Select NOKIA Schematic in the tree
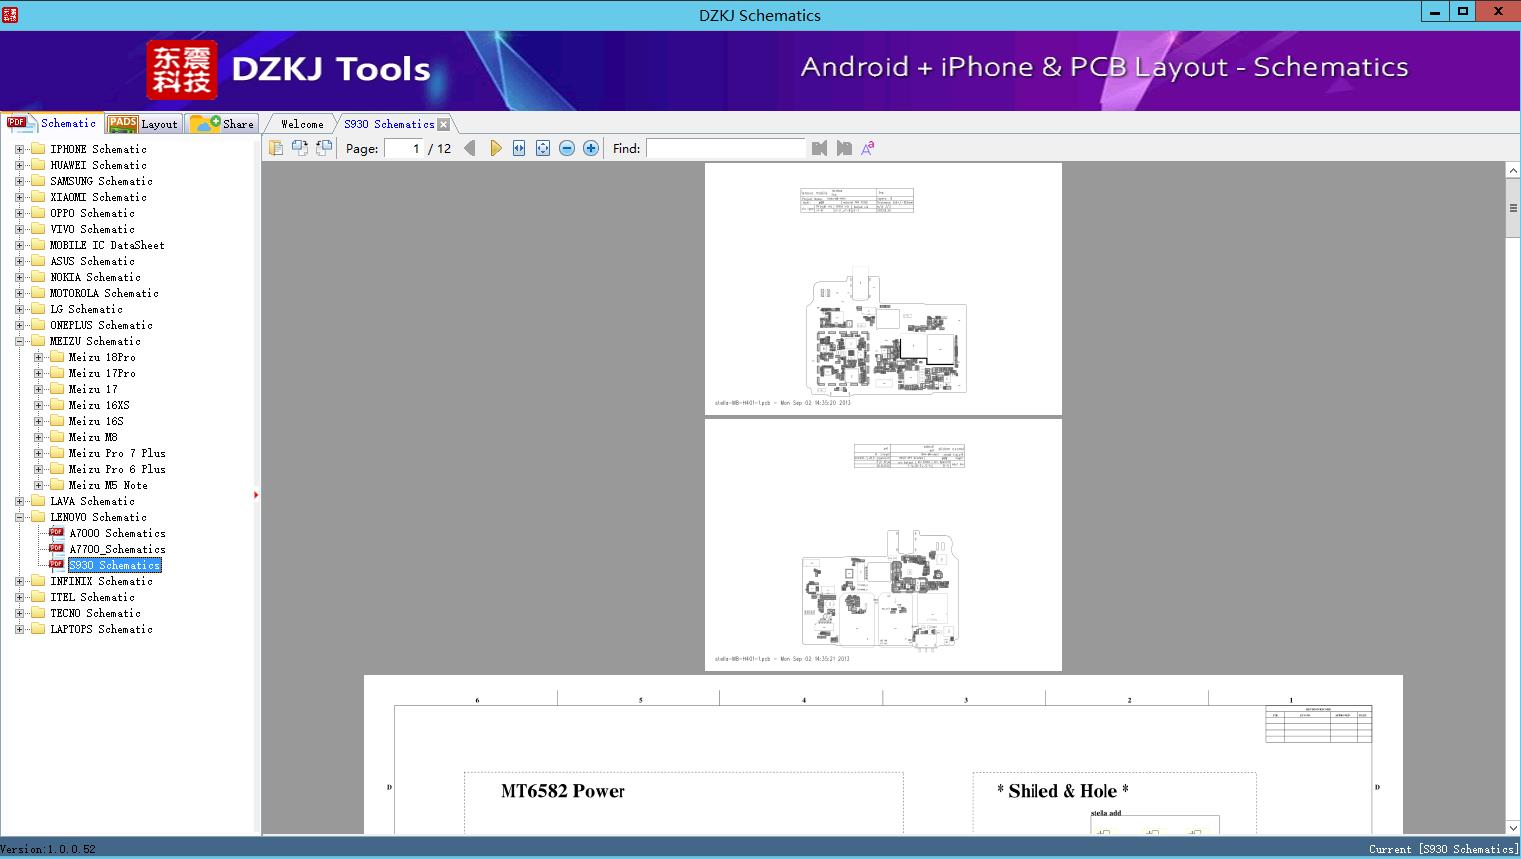This screenshot has width=1521, height=859. [95, 277]
